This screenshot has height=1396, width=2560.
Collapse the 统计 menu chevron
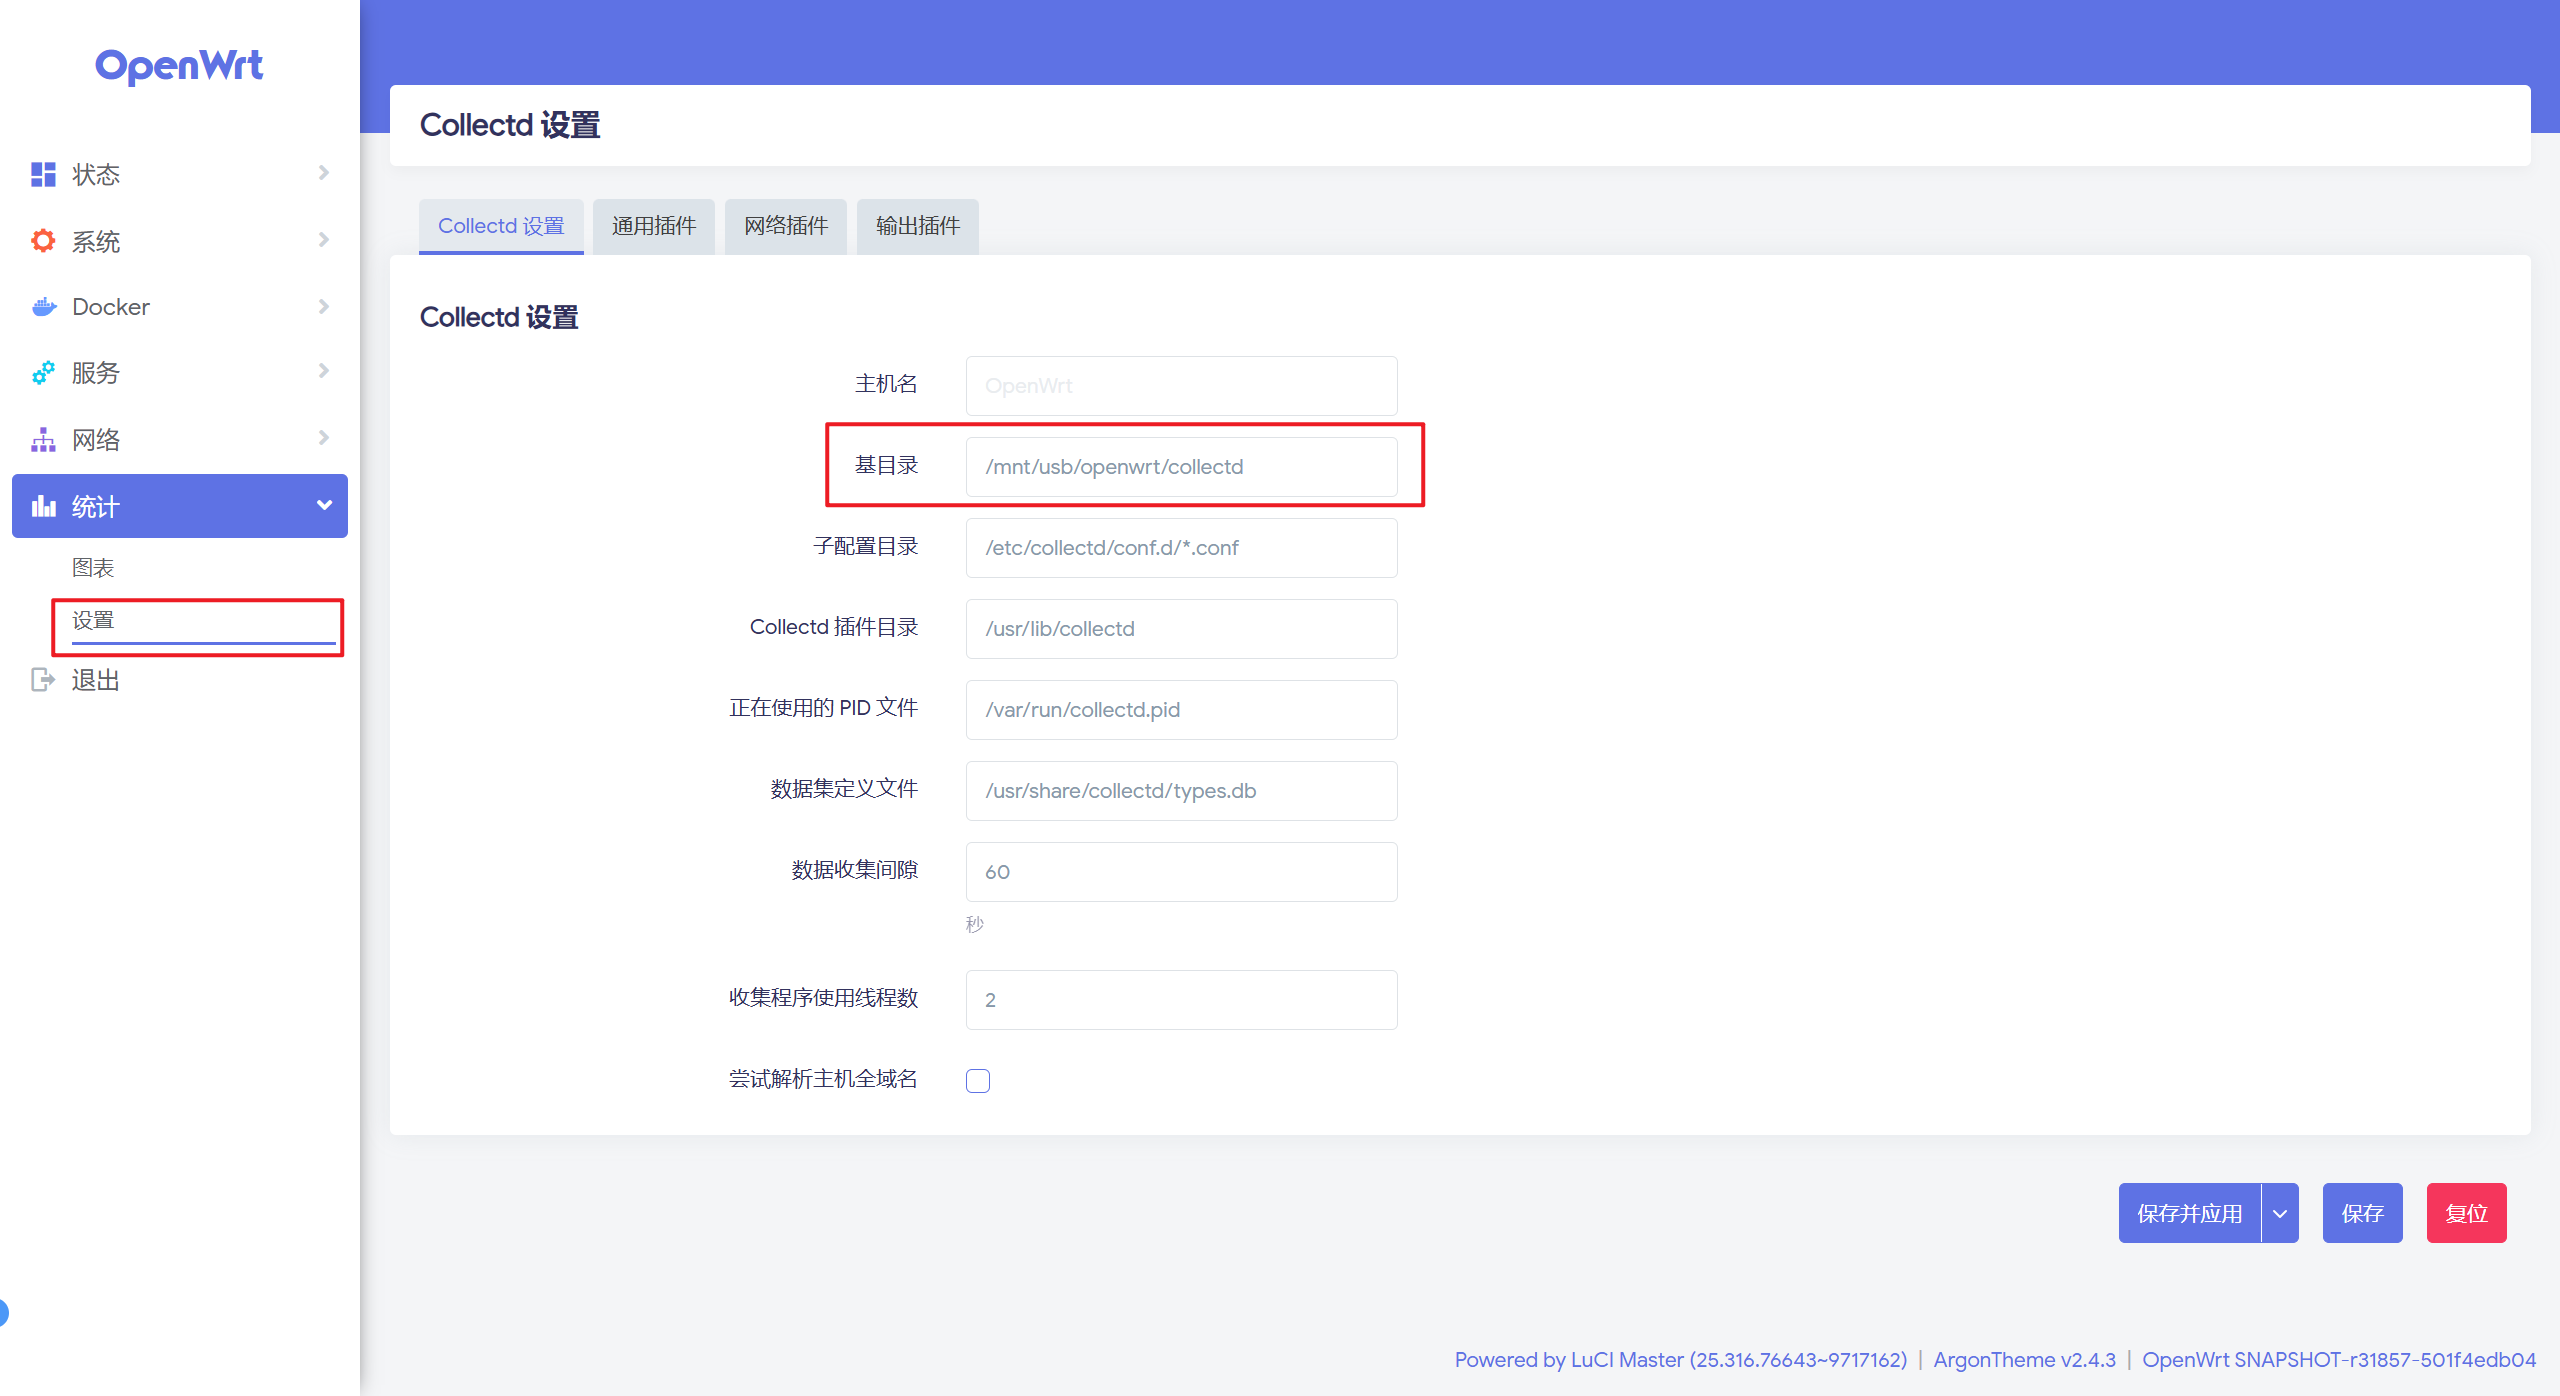pos(323,505)
